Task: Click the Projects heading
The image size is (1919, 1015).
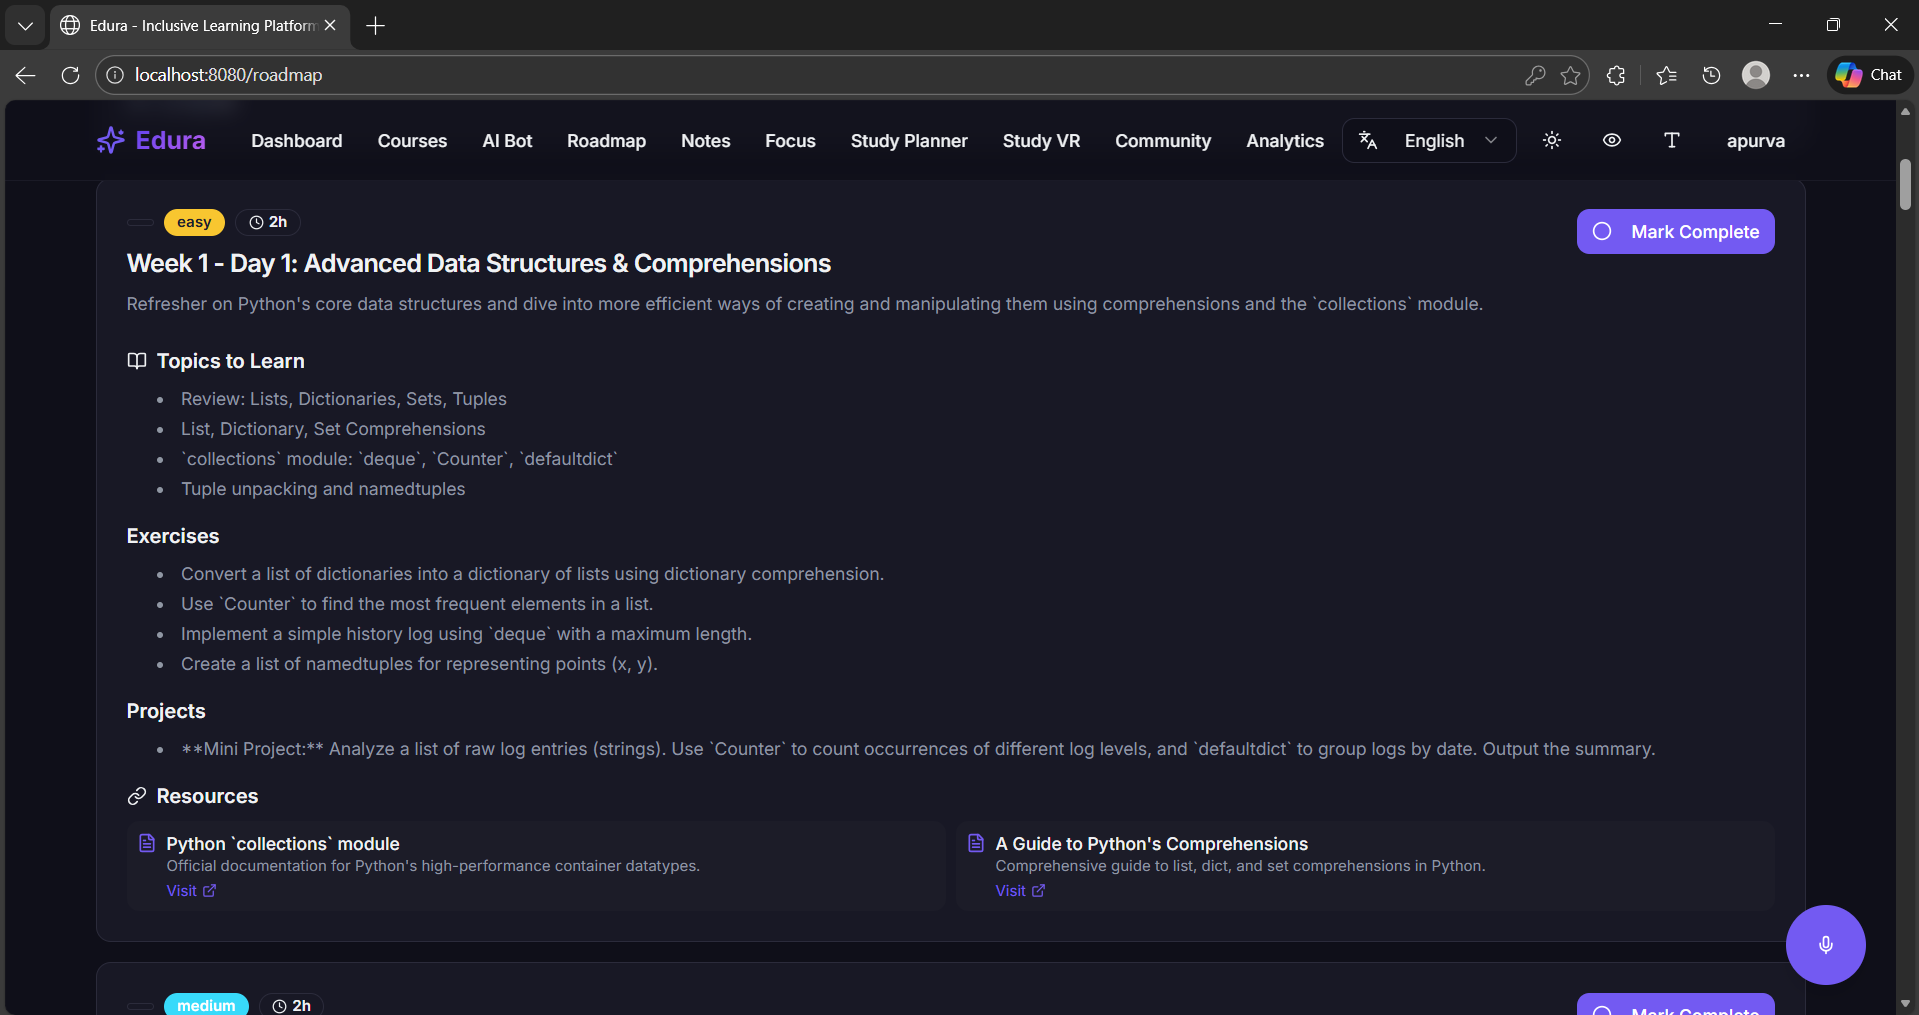Action: 166,711
